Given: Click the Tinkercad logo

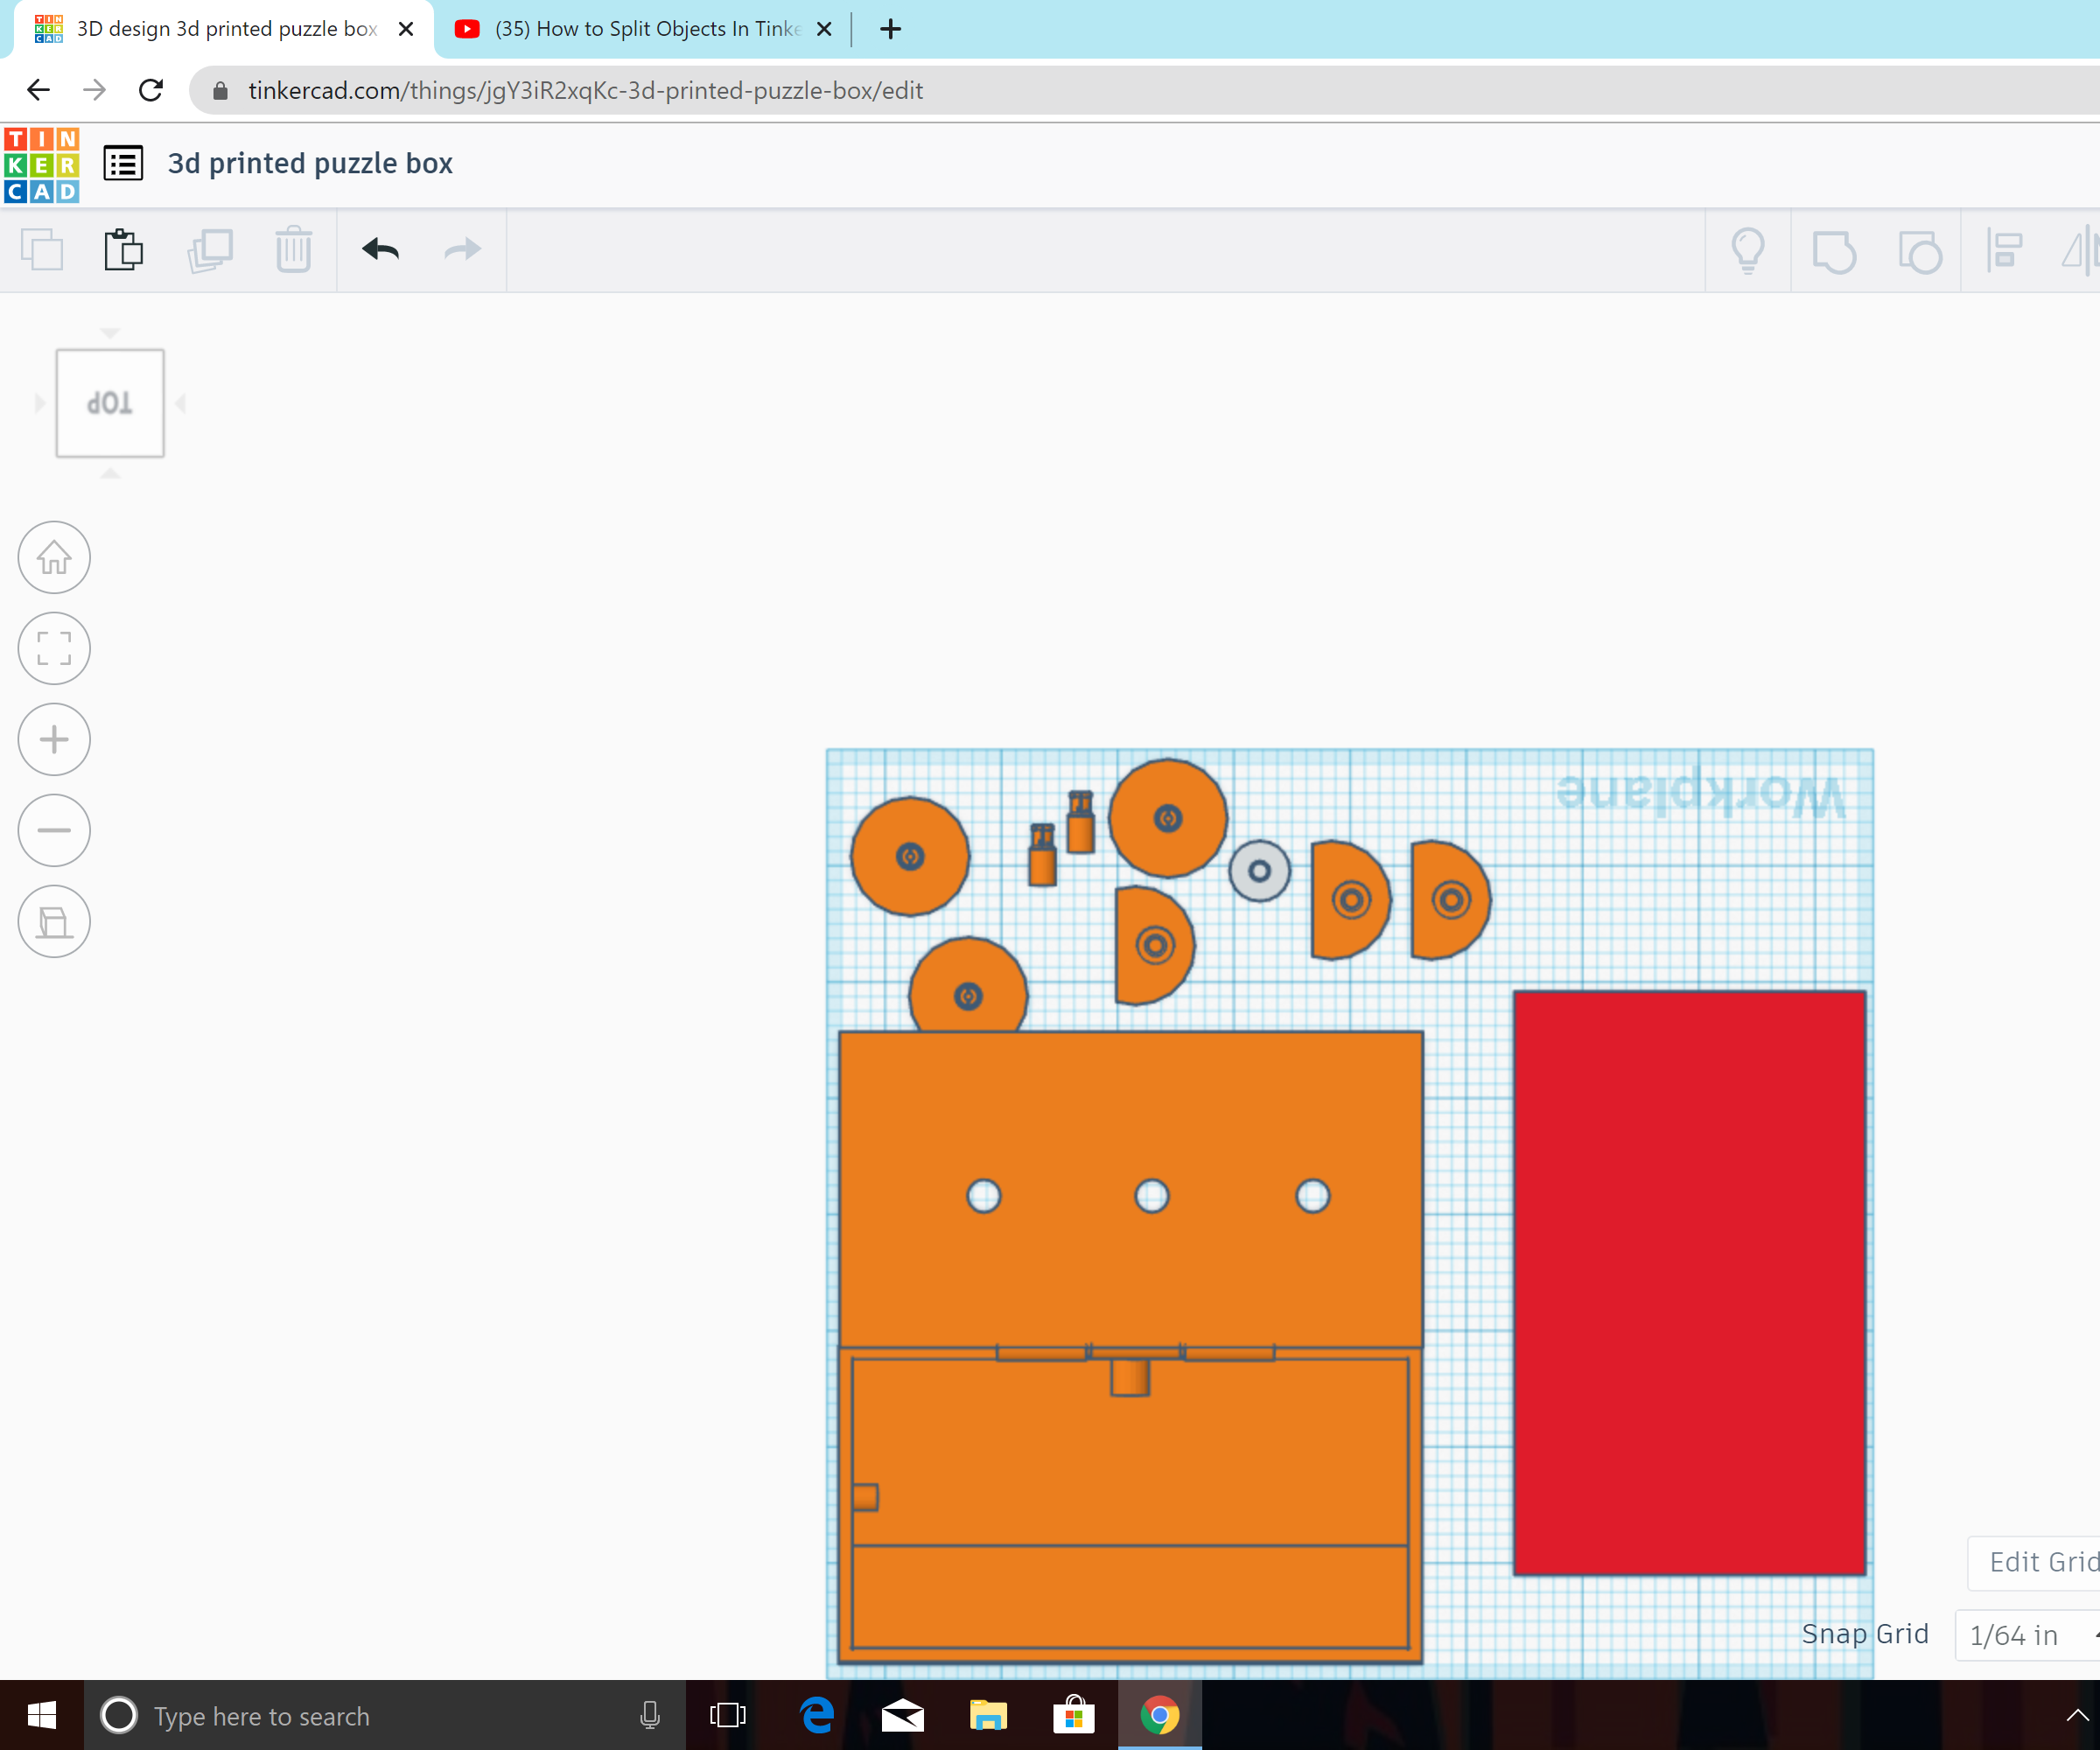Looking at the screenshot, I should [41, 165].
